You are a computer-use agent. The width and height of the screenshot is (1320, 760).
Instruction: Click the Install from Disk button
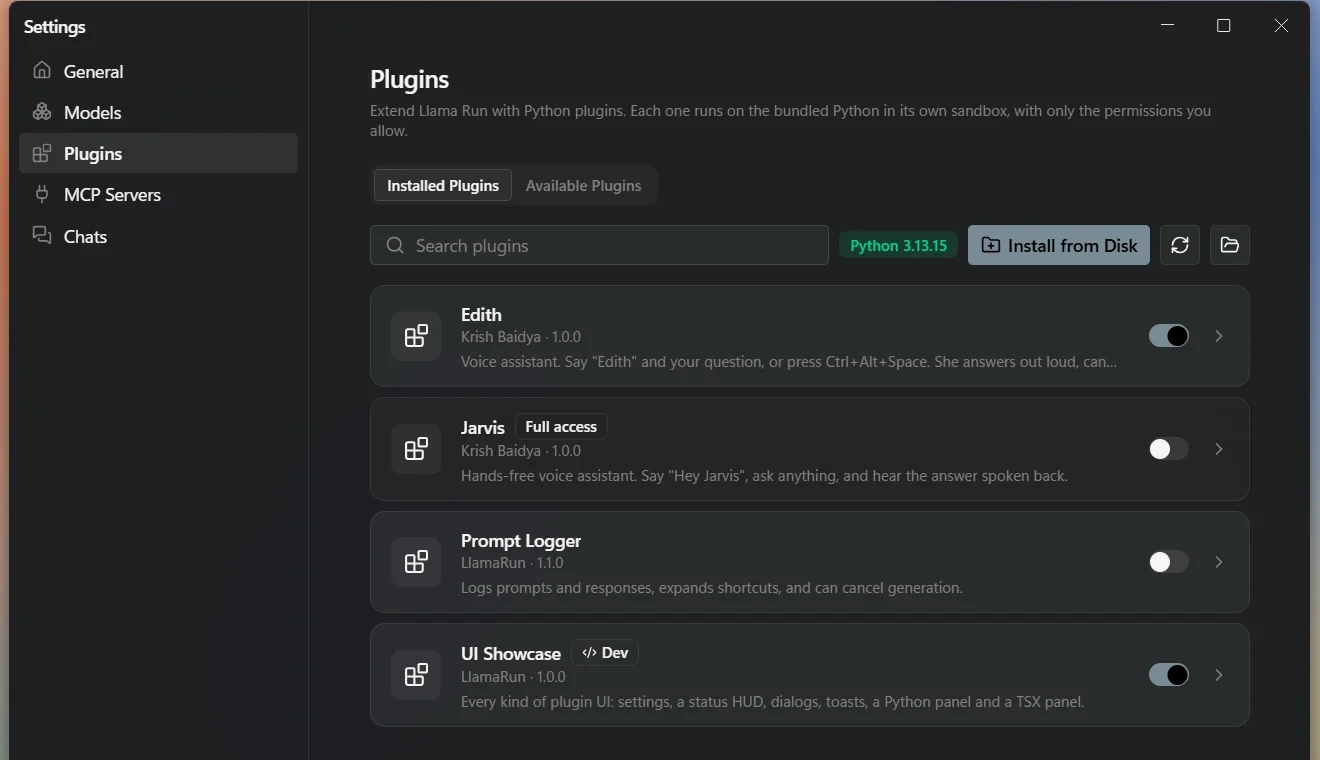[x=1059, y=245]
